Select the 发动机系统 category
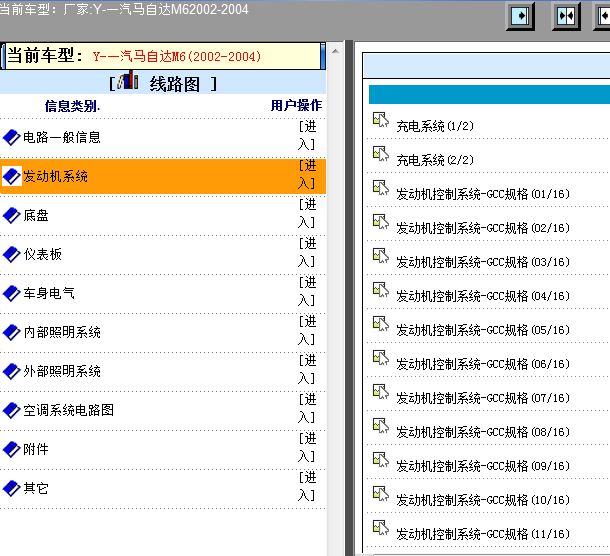610x556 pixels. pyautogui.click(x=55, y=176)
